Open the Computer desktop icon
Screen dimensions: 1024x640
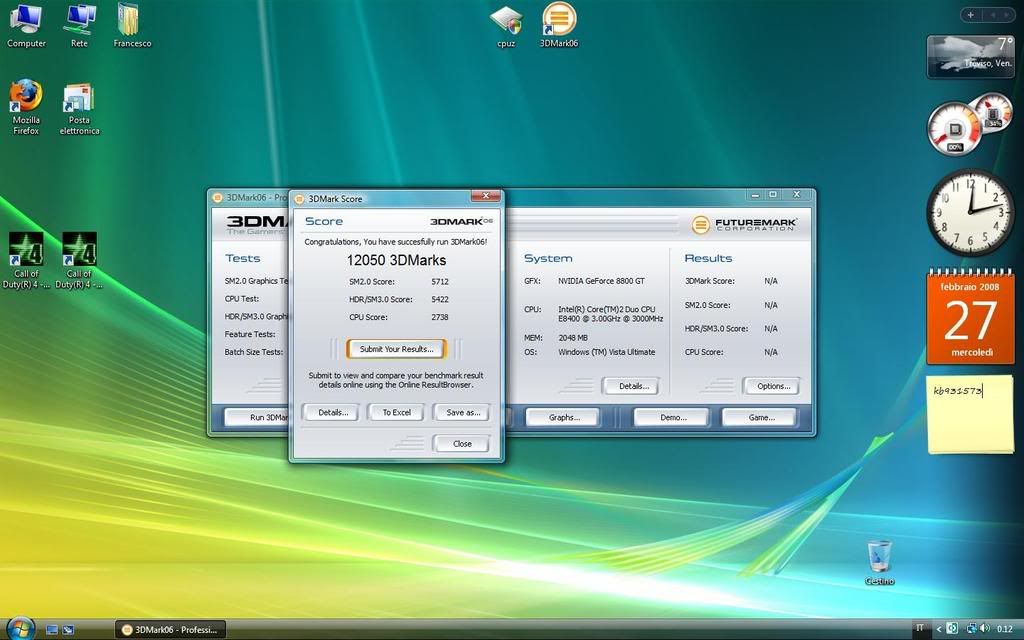(26, 19)
